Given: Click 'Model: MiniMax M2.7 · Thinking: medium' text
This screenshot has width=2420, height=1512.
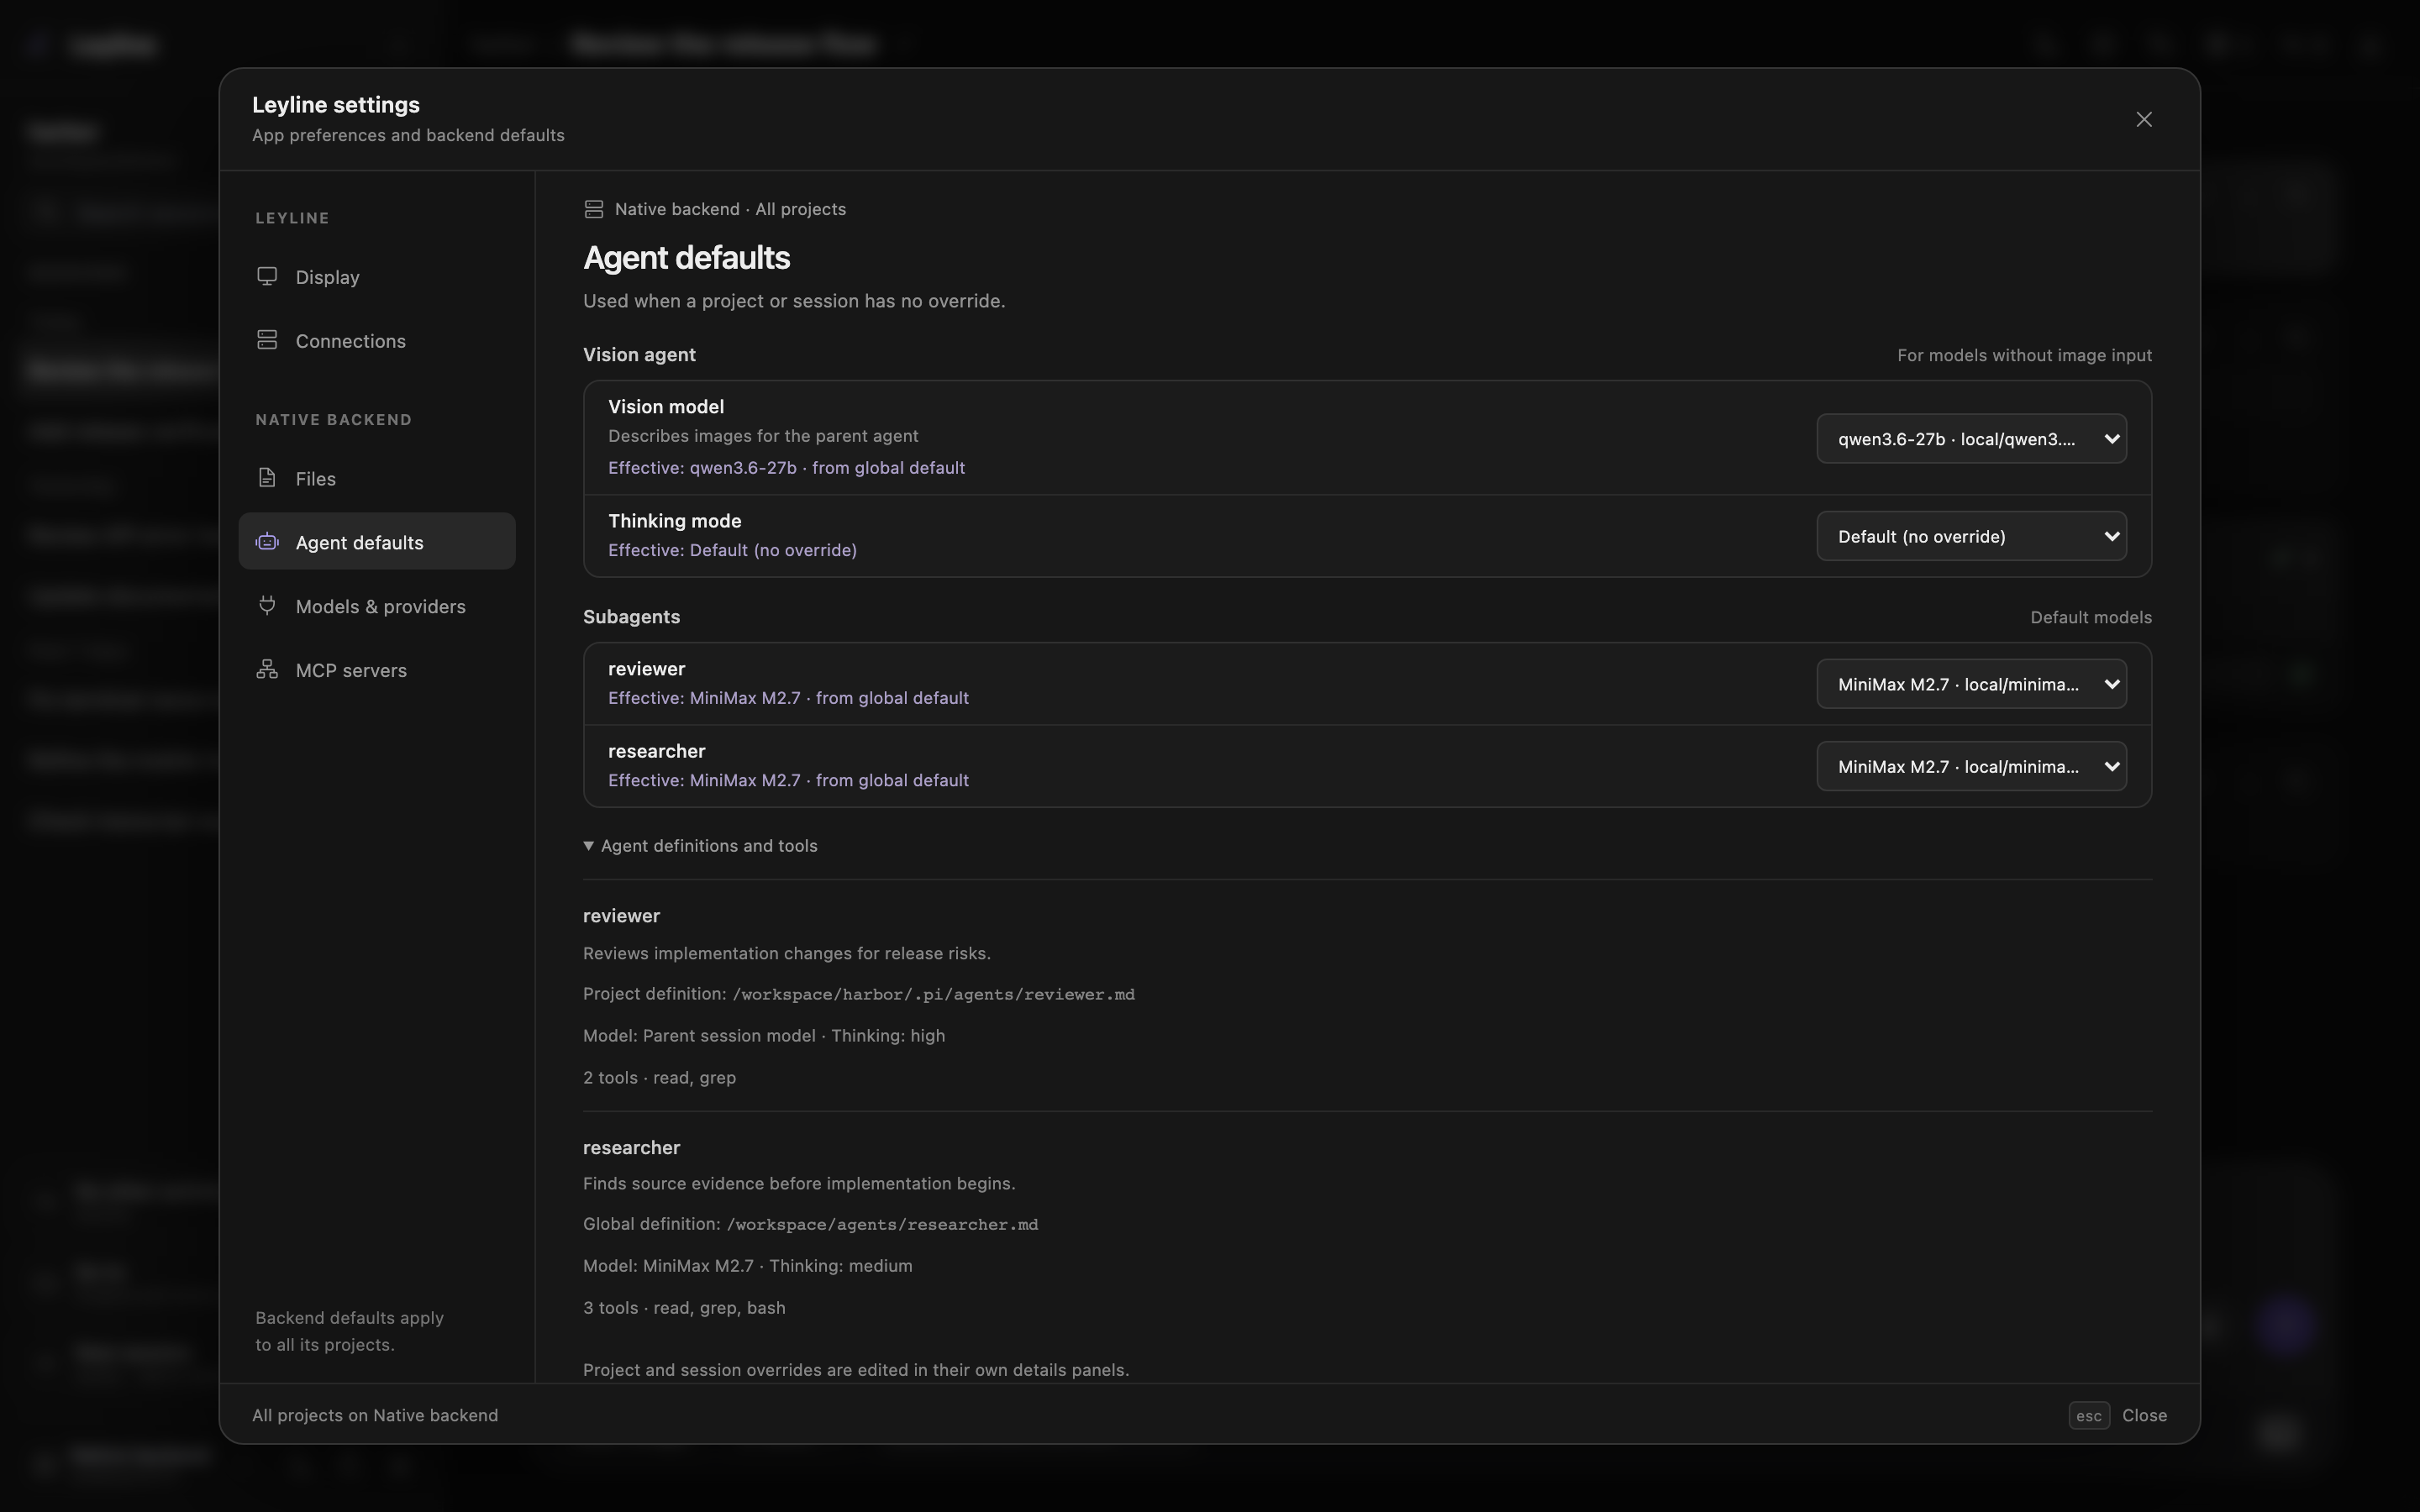Looking at the screenshot, I should click(747, 1266).
